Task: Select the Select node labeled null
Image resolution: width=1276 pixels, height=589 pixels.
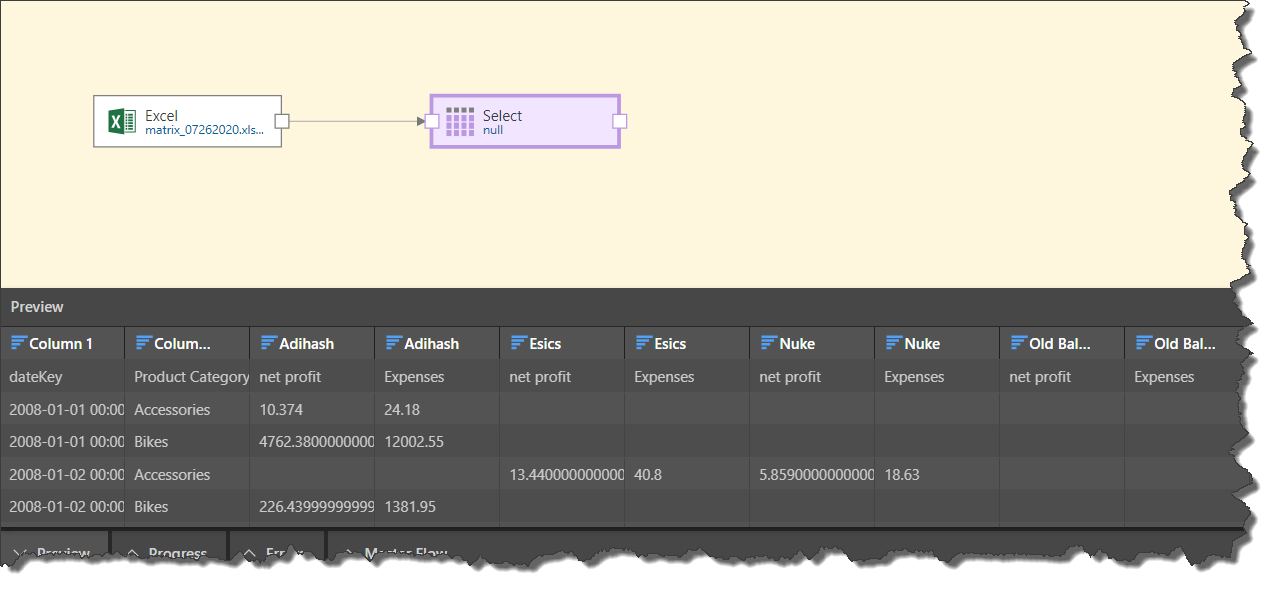Action: coord(525,121)
